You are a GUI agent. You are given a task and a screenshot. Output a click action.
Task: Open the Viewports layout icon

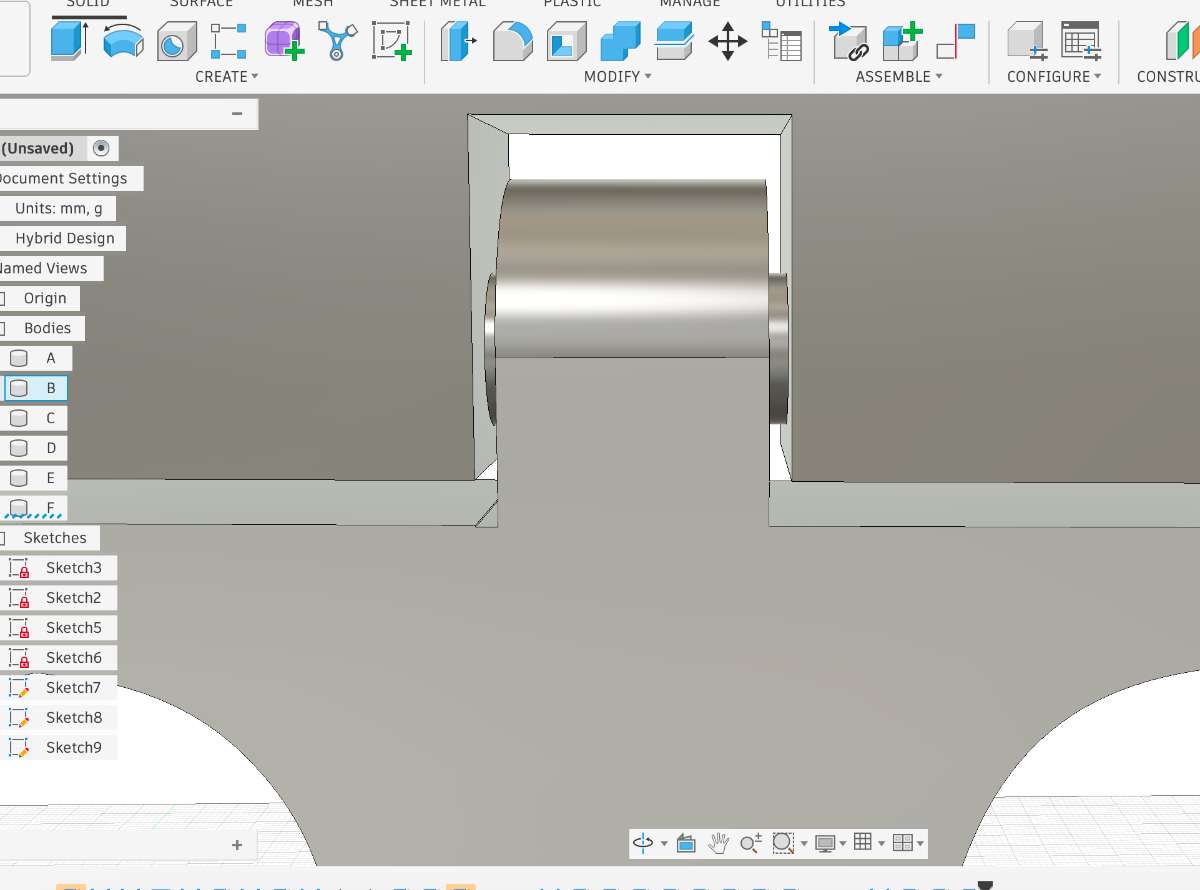[902, 843]
